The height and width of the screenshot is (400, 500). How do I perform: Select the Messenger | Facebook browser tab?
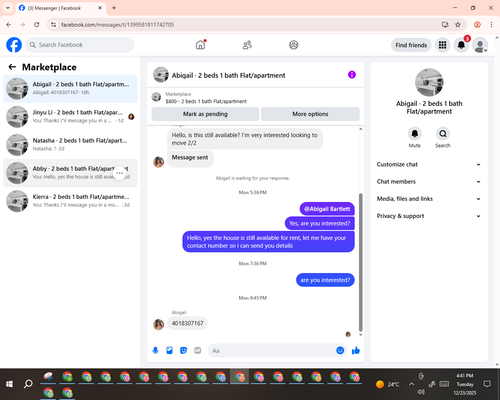[x=61, y=8]
